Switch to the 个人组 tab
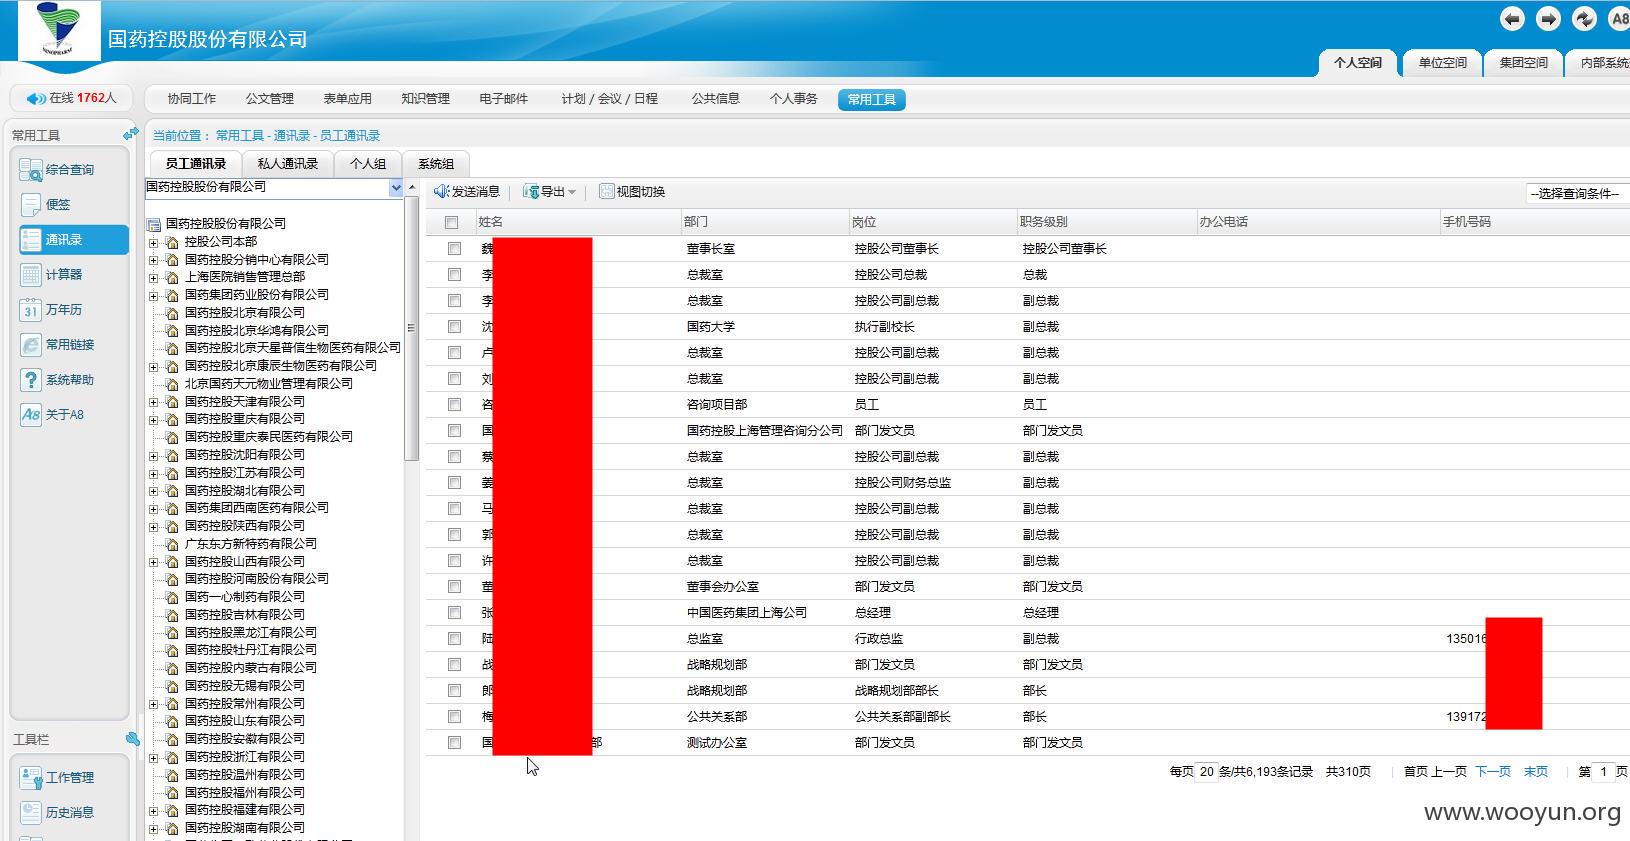Viewport: 1630px width, 841px height. point(368,164)
